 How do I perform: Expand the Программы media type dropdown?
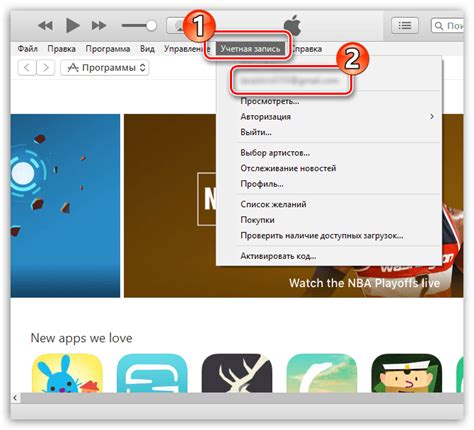(105, 68)
